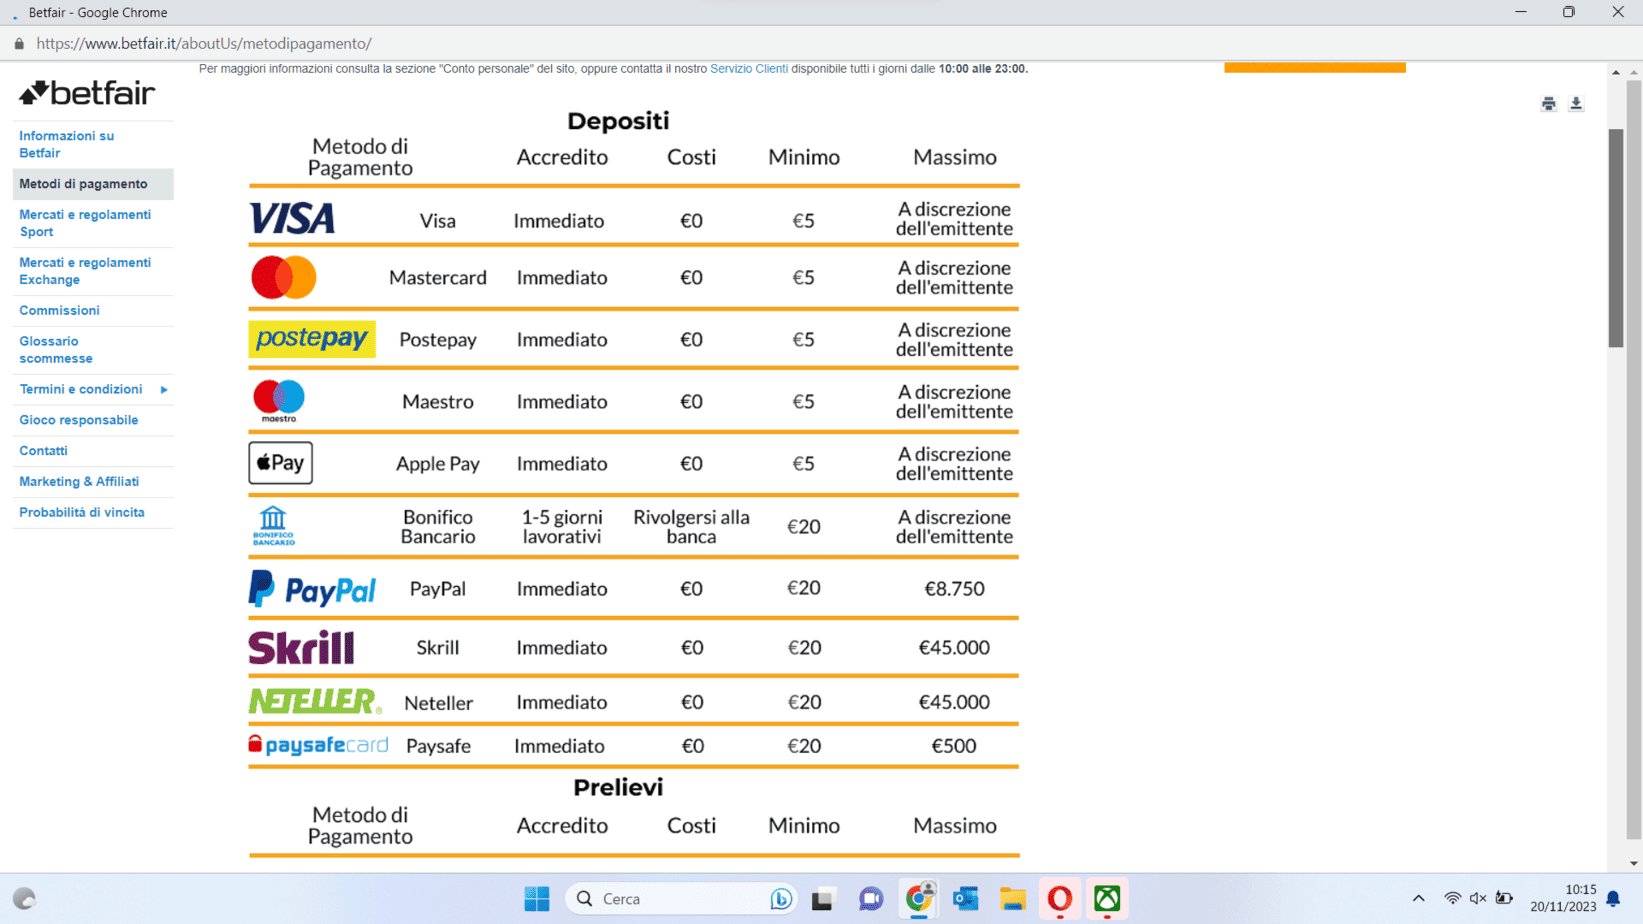
Task: Open Mercati e regolamenti Sport
Action: tap(85, 223)
